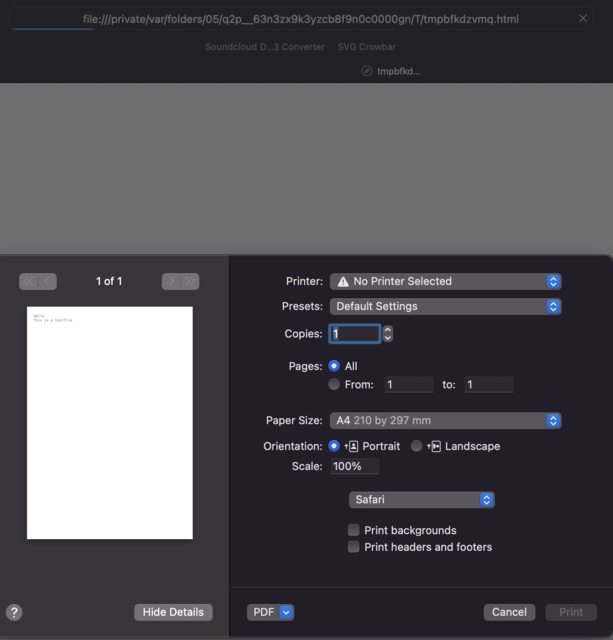Click the page preview thumbnail

[110, 423]
